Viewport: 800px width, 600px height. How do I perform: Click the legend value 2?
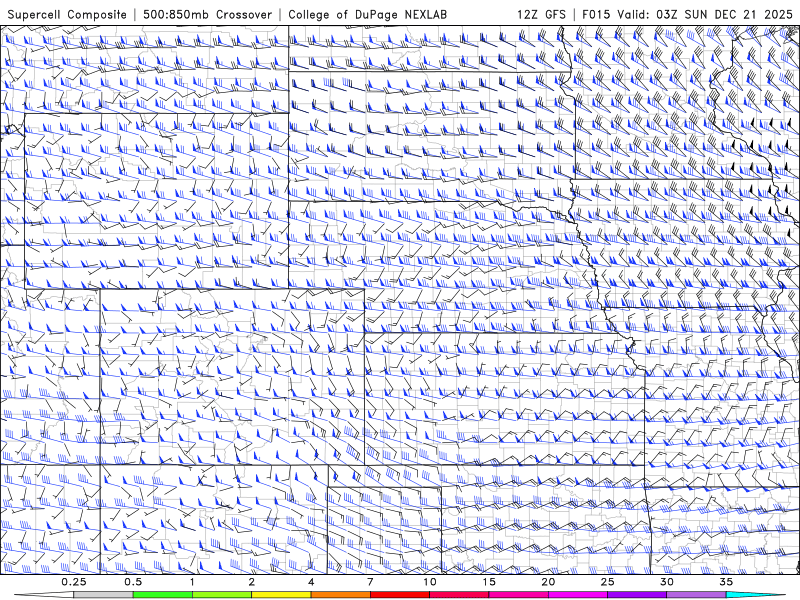tap(252, 582)
